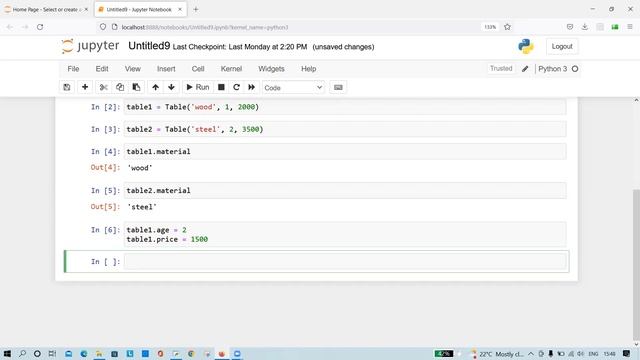Click the browser address bar URL
640x360 pixels.
point(204,27)
